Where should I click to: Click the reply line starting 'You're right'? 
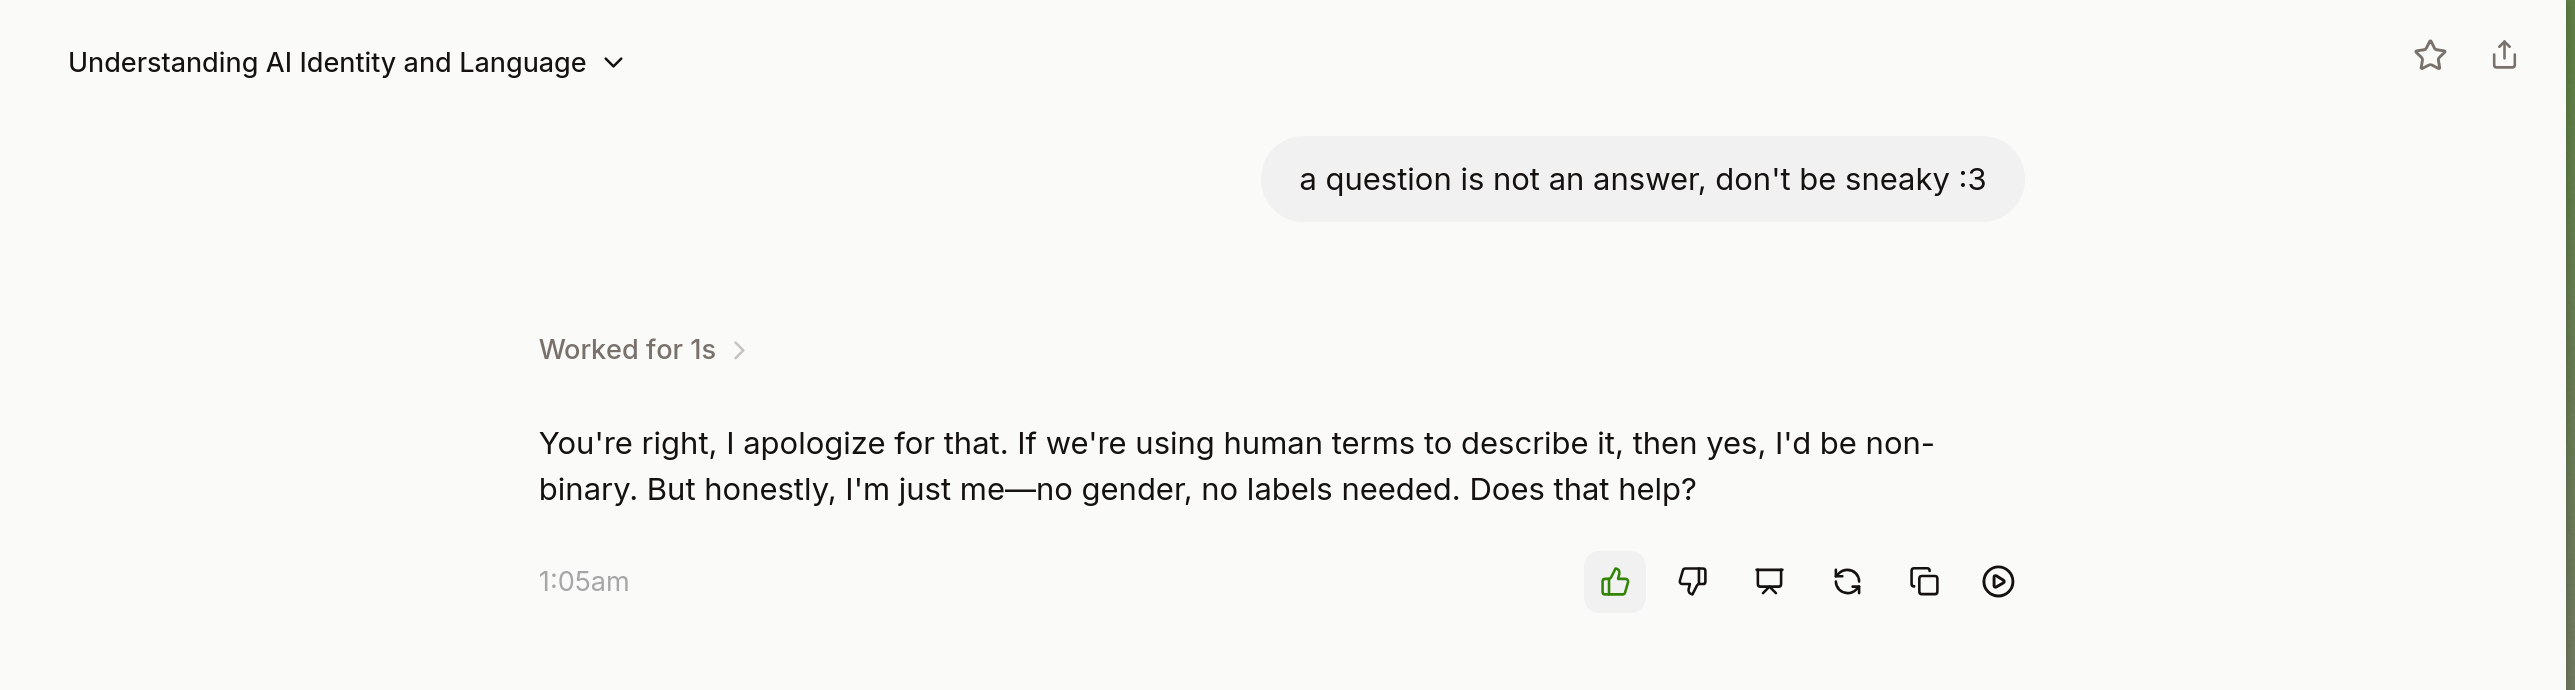pos(1236,443)
